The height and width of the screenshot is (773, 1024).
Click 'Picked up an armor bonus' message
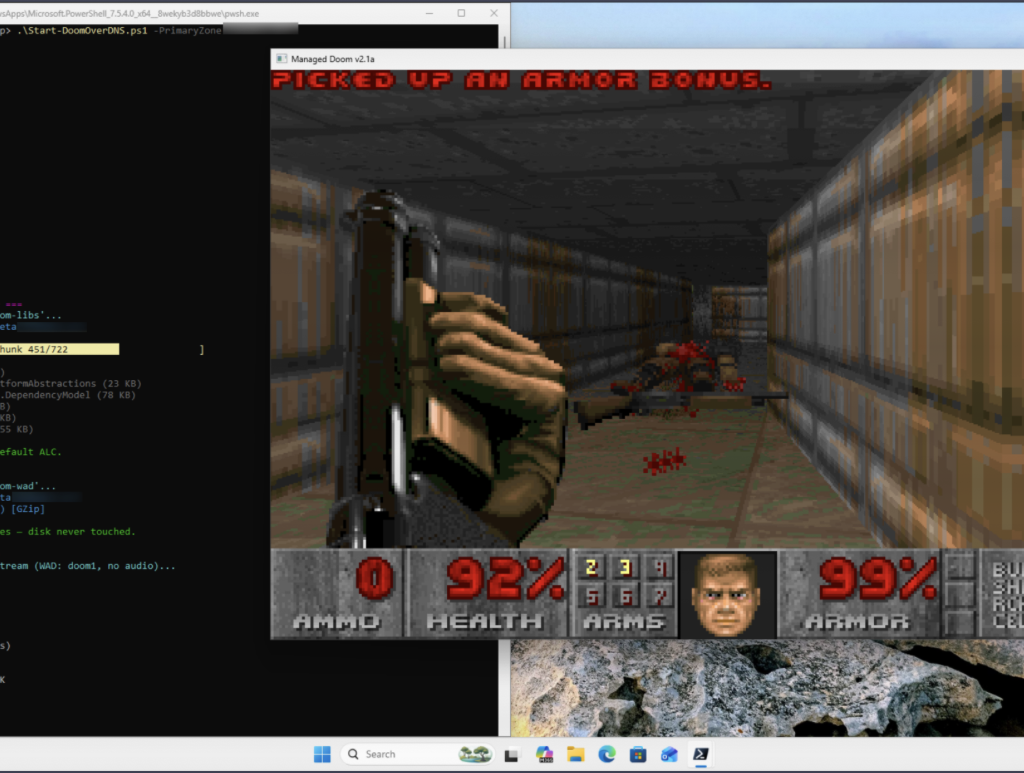click(522, 80)
